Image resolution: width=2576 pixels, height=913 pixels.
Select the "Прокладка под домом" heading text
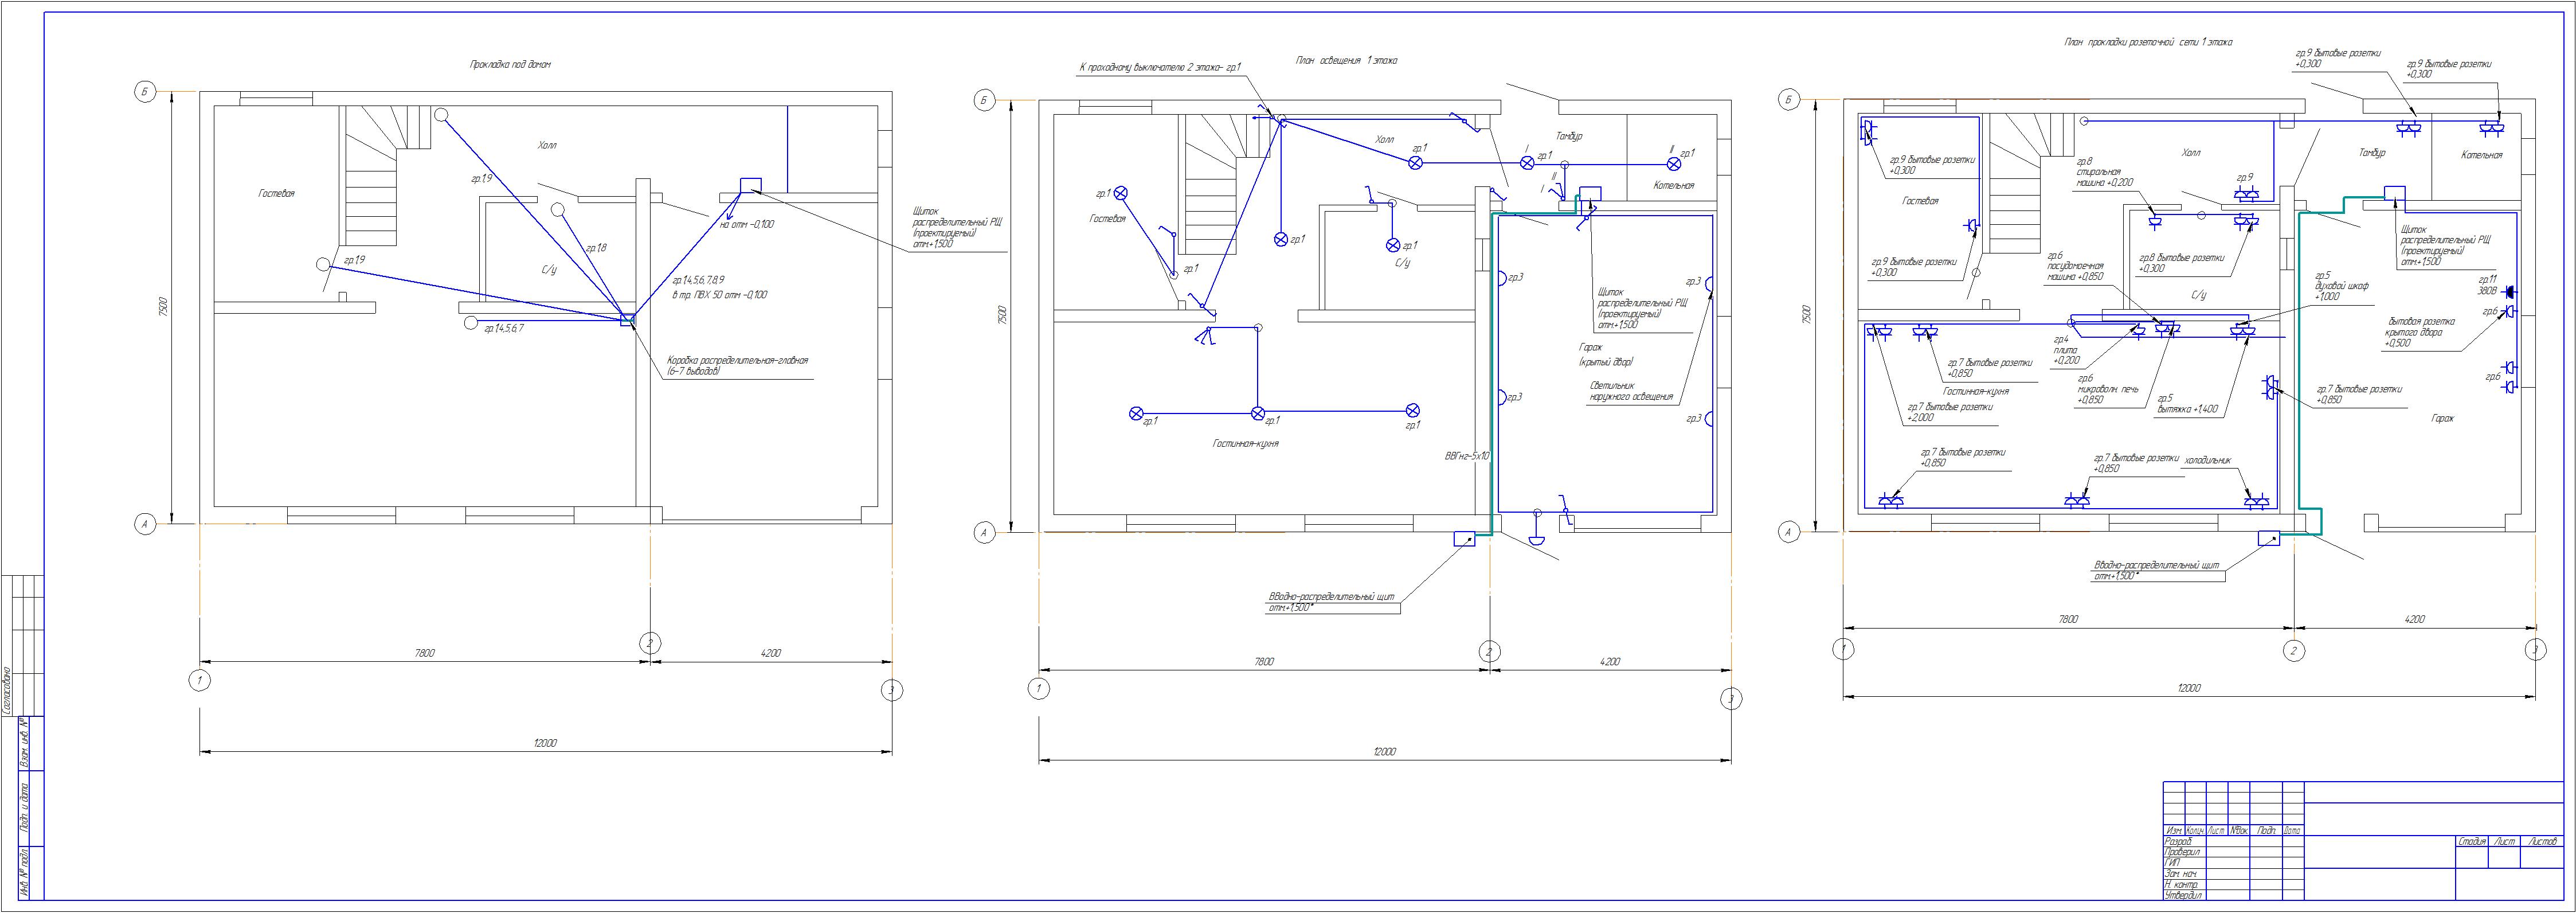[x=510, y=63]
